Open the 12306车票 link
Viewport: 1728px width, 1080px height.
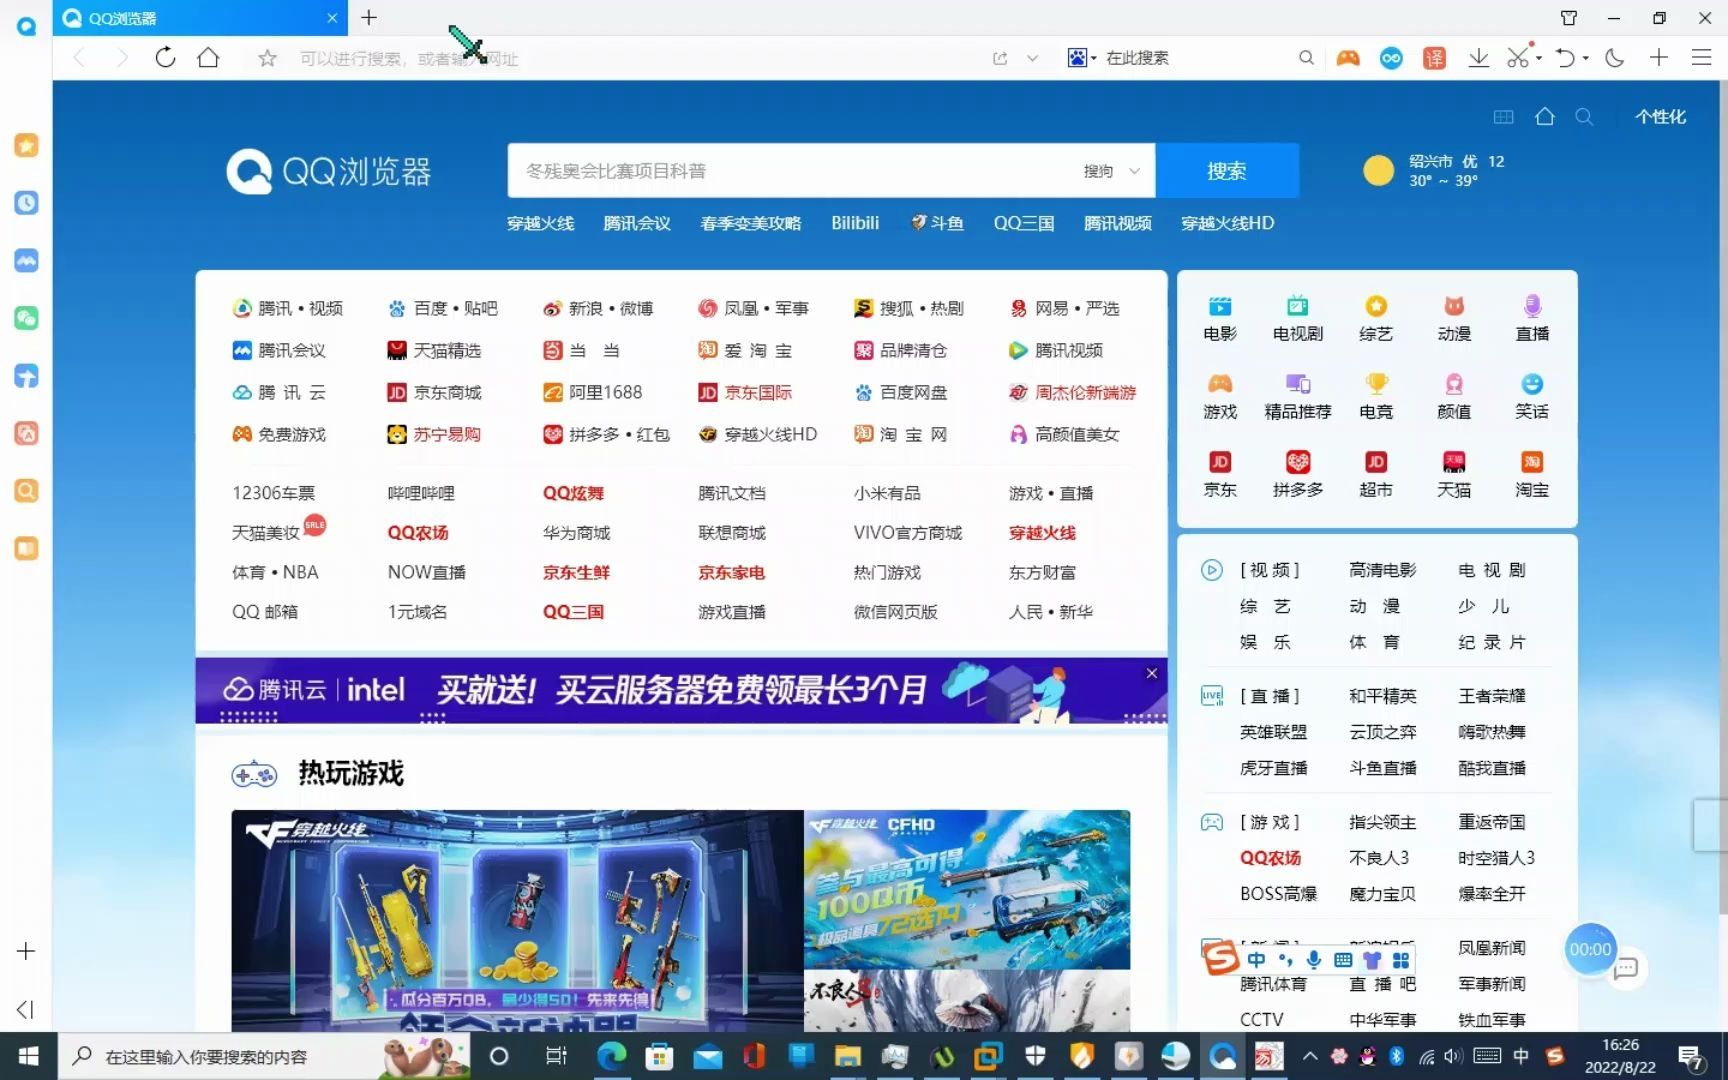(x=273, y=493)
